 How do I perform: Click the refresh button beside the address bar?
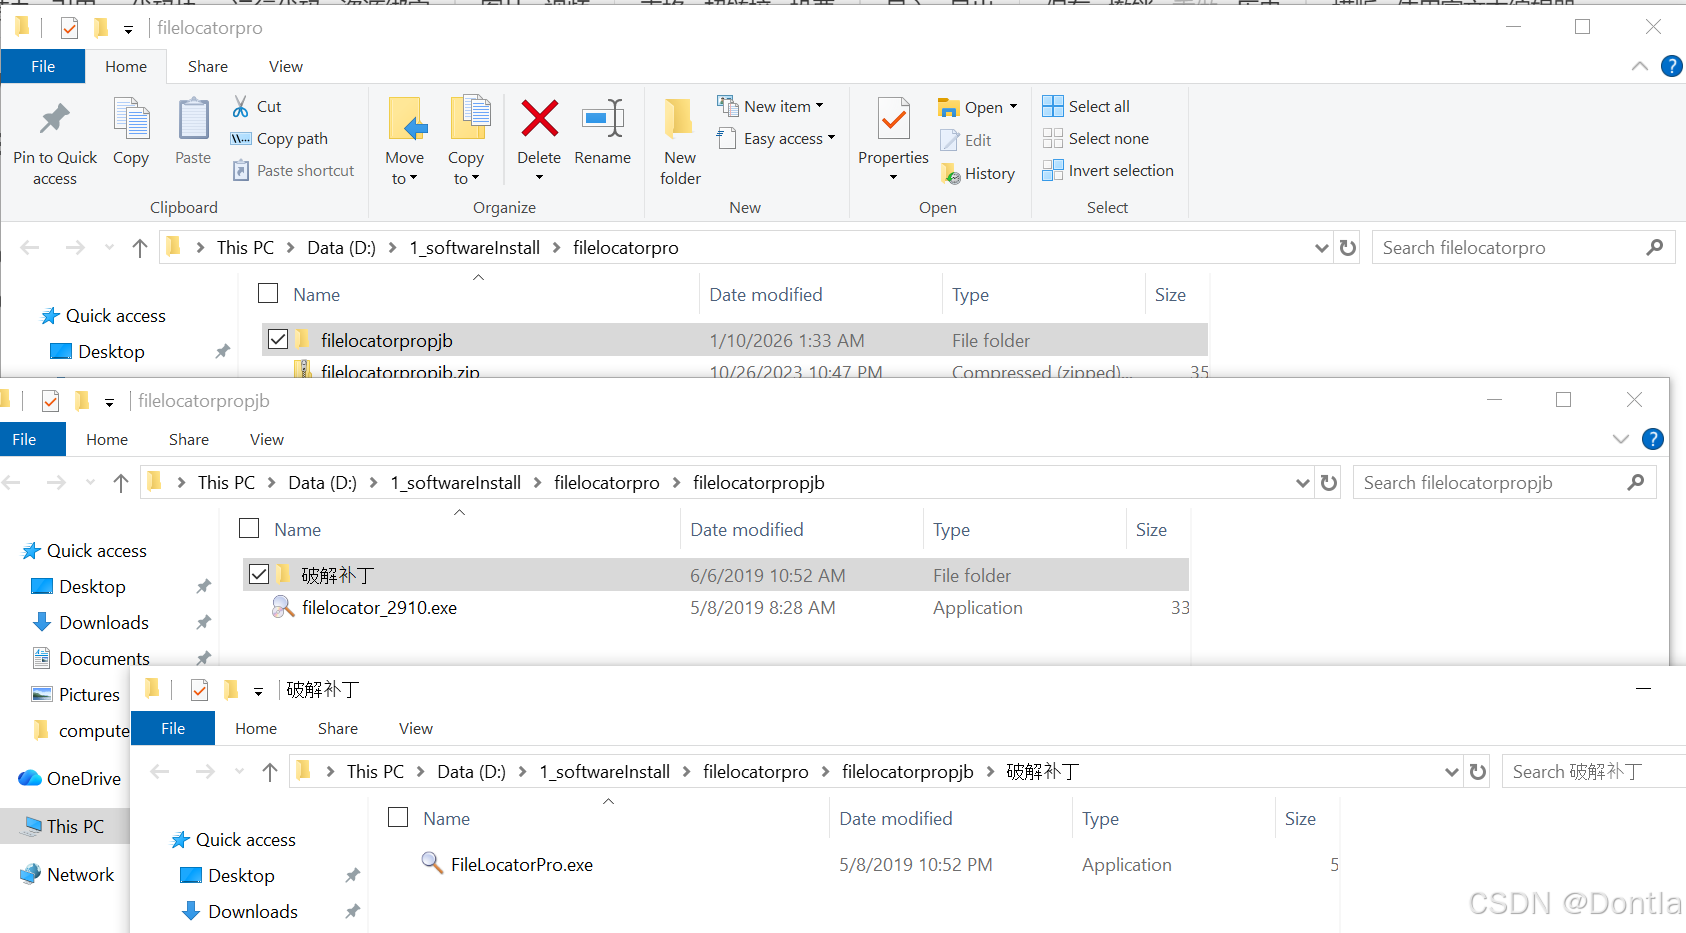pos(1347,247)
